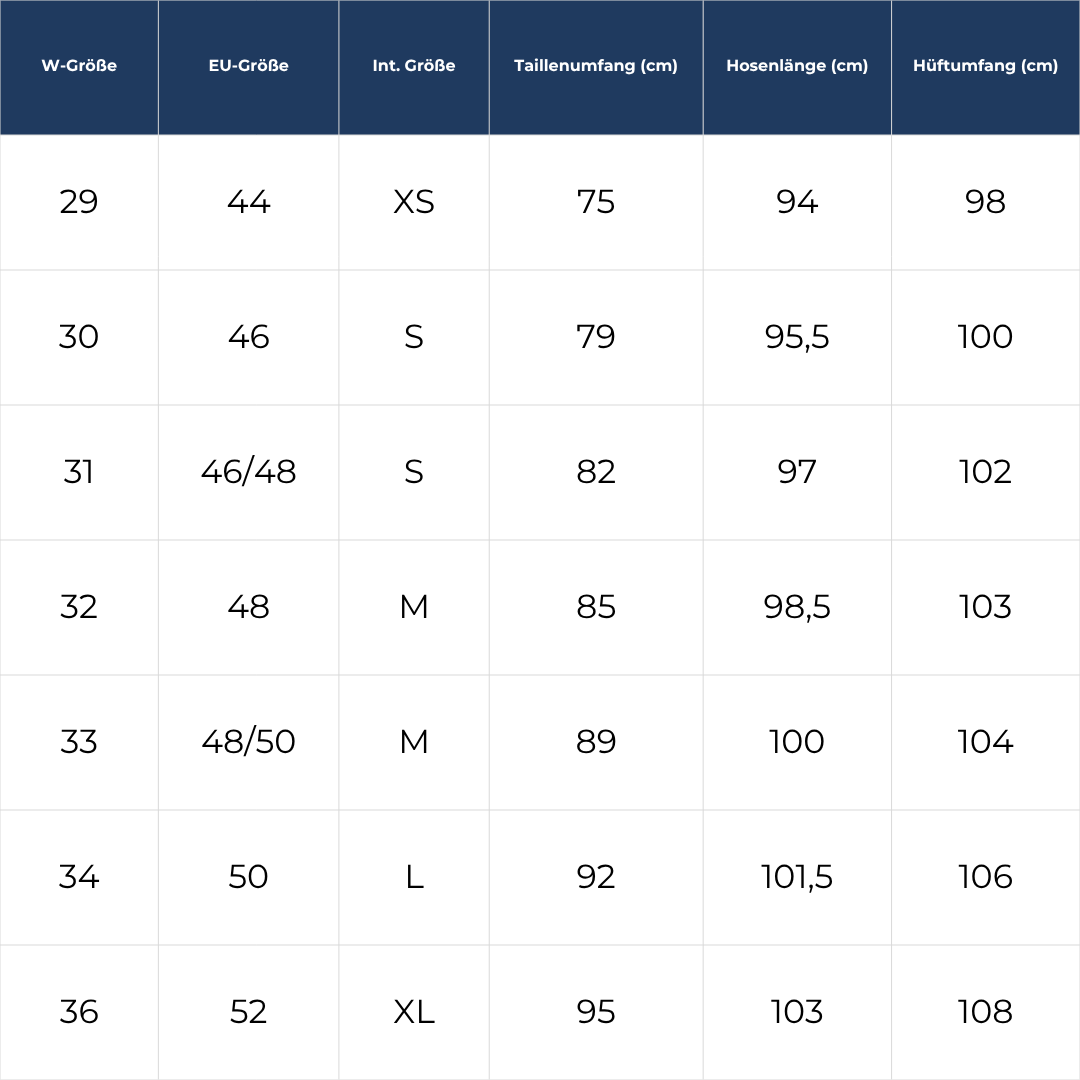Select the Taillenumfang (cm) header cell
Screen dimensions: 1080x1080
tap(596, 66)
